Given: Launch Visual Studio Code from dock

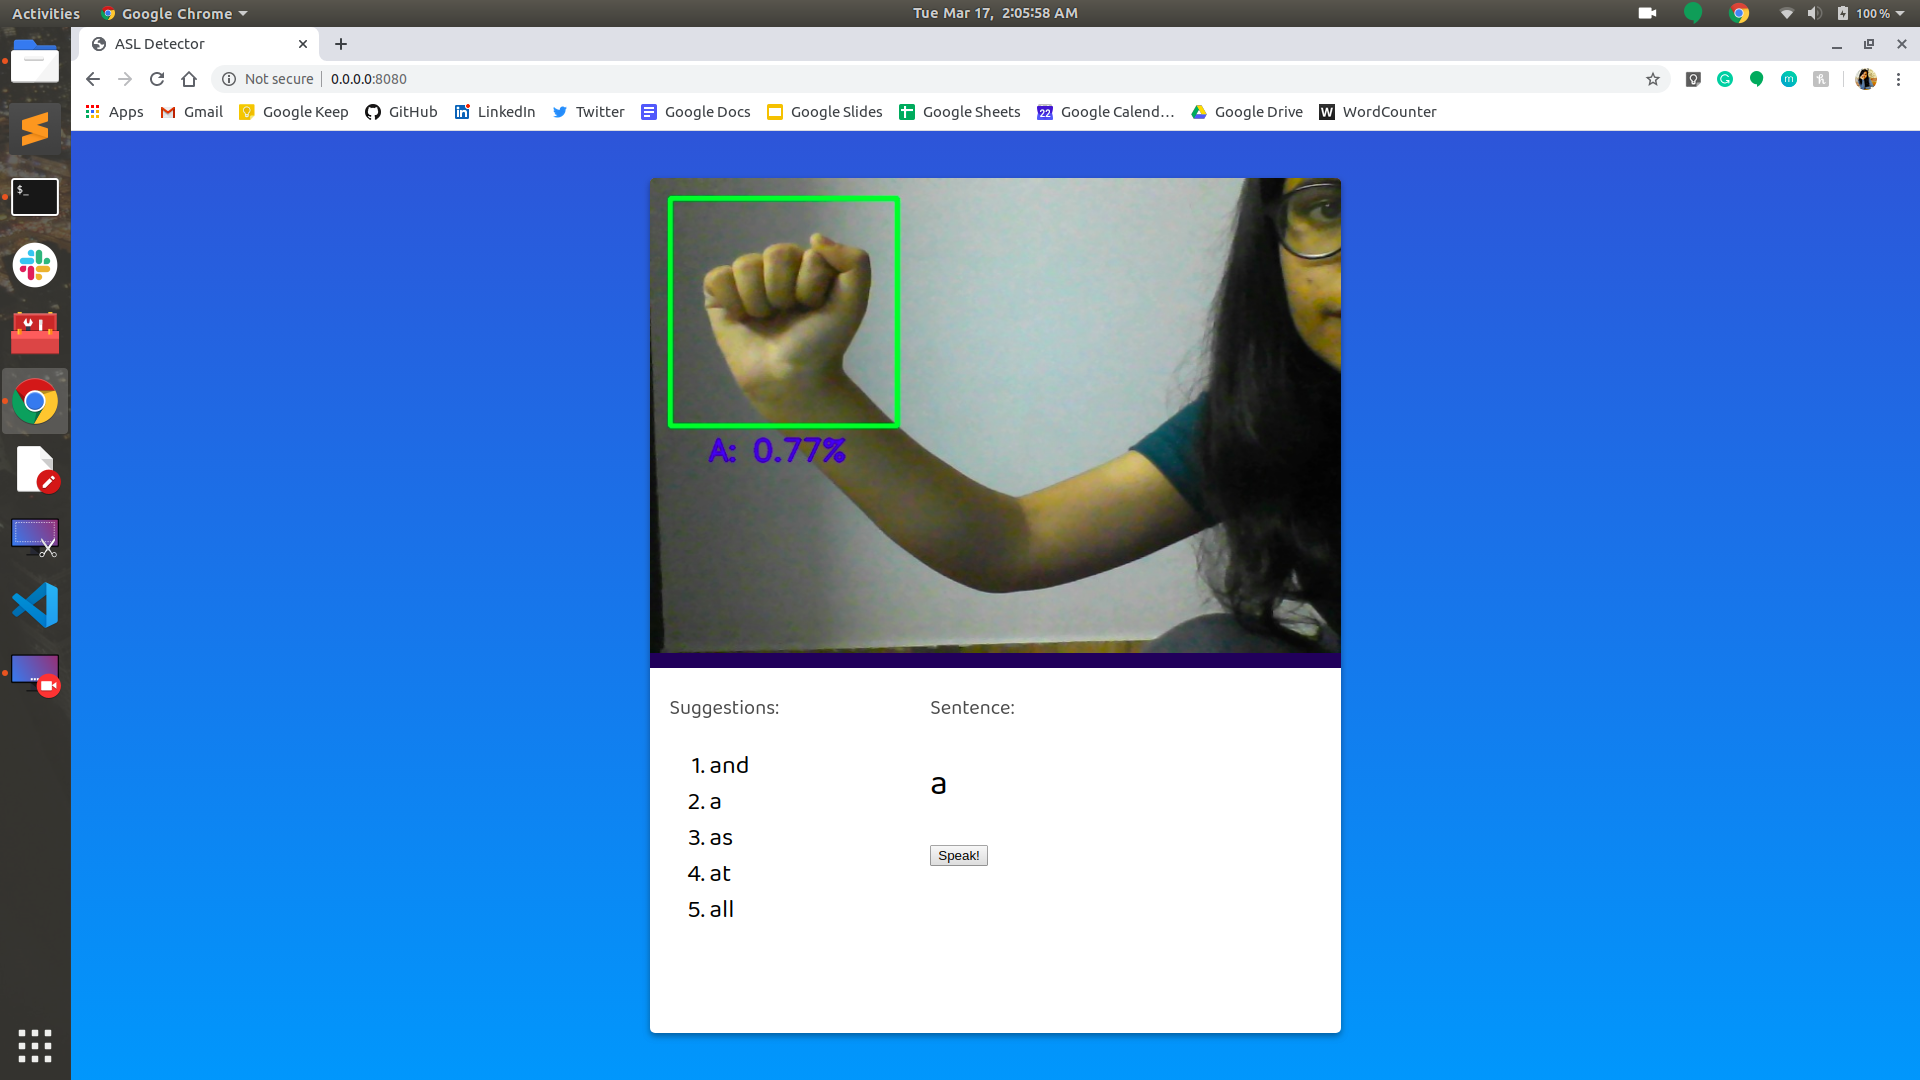Looking at the screenshot, I should tap(35, 605).
